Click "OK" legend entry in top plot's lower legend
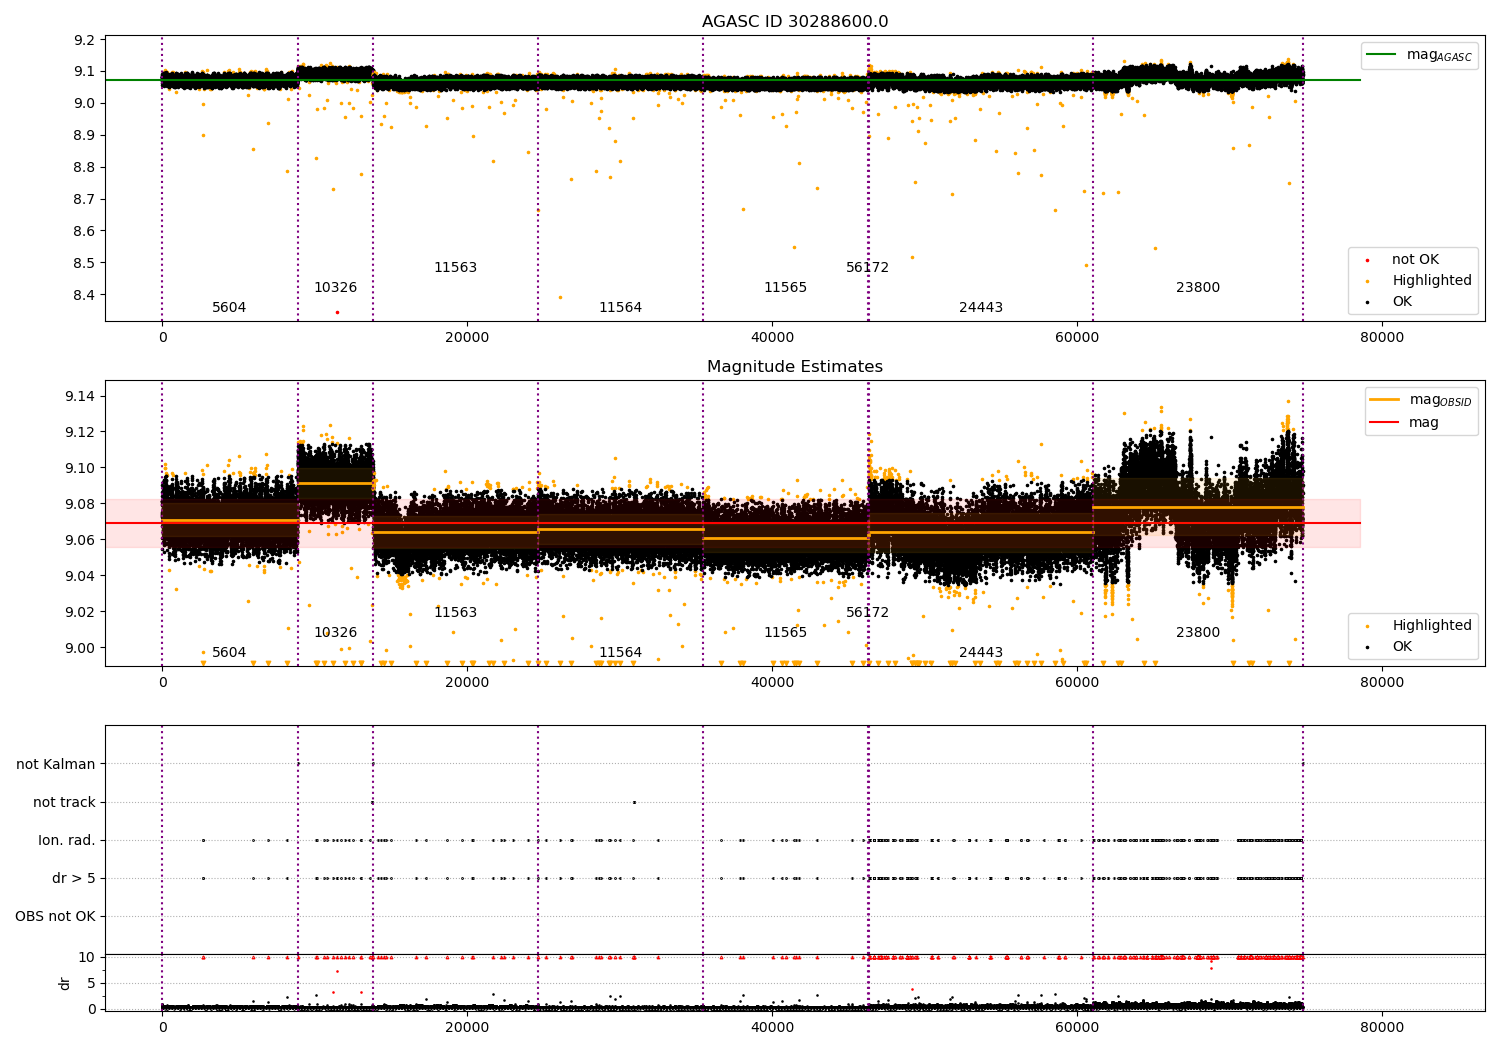 (x=1402, y=302)
